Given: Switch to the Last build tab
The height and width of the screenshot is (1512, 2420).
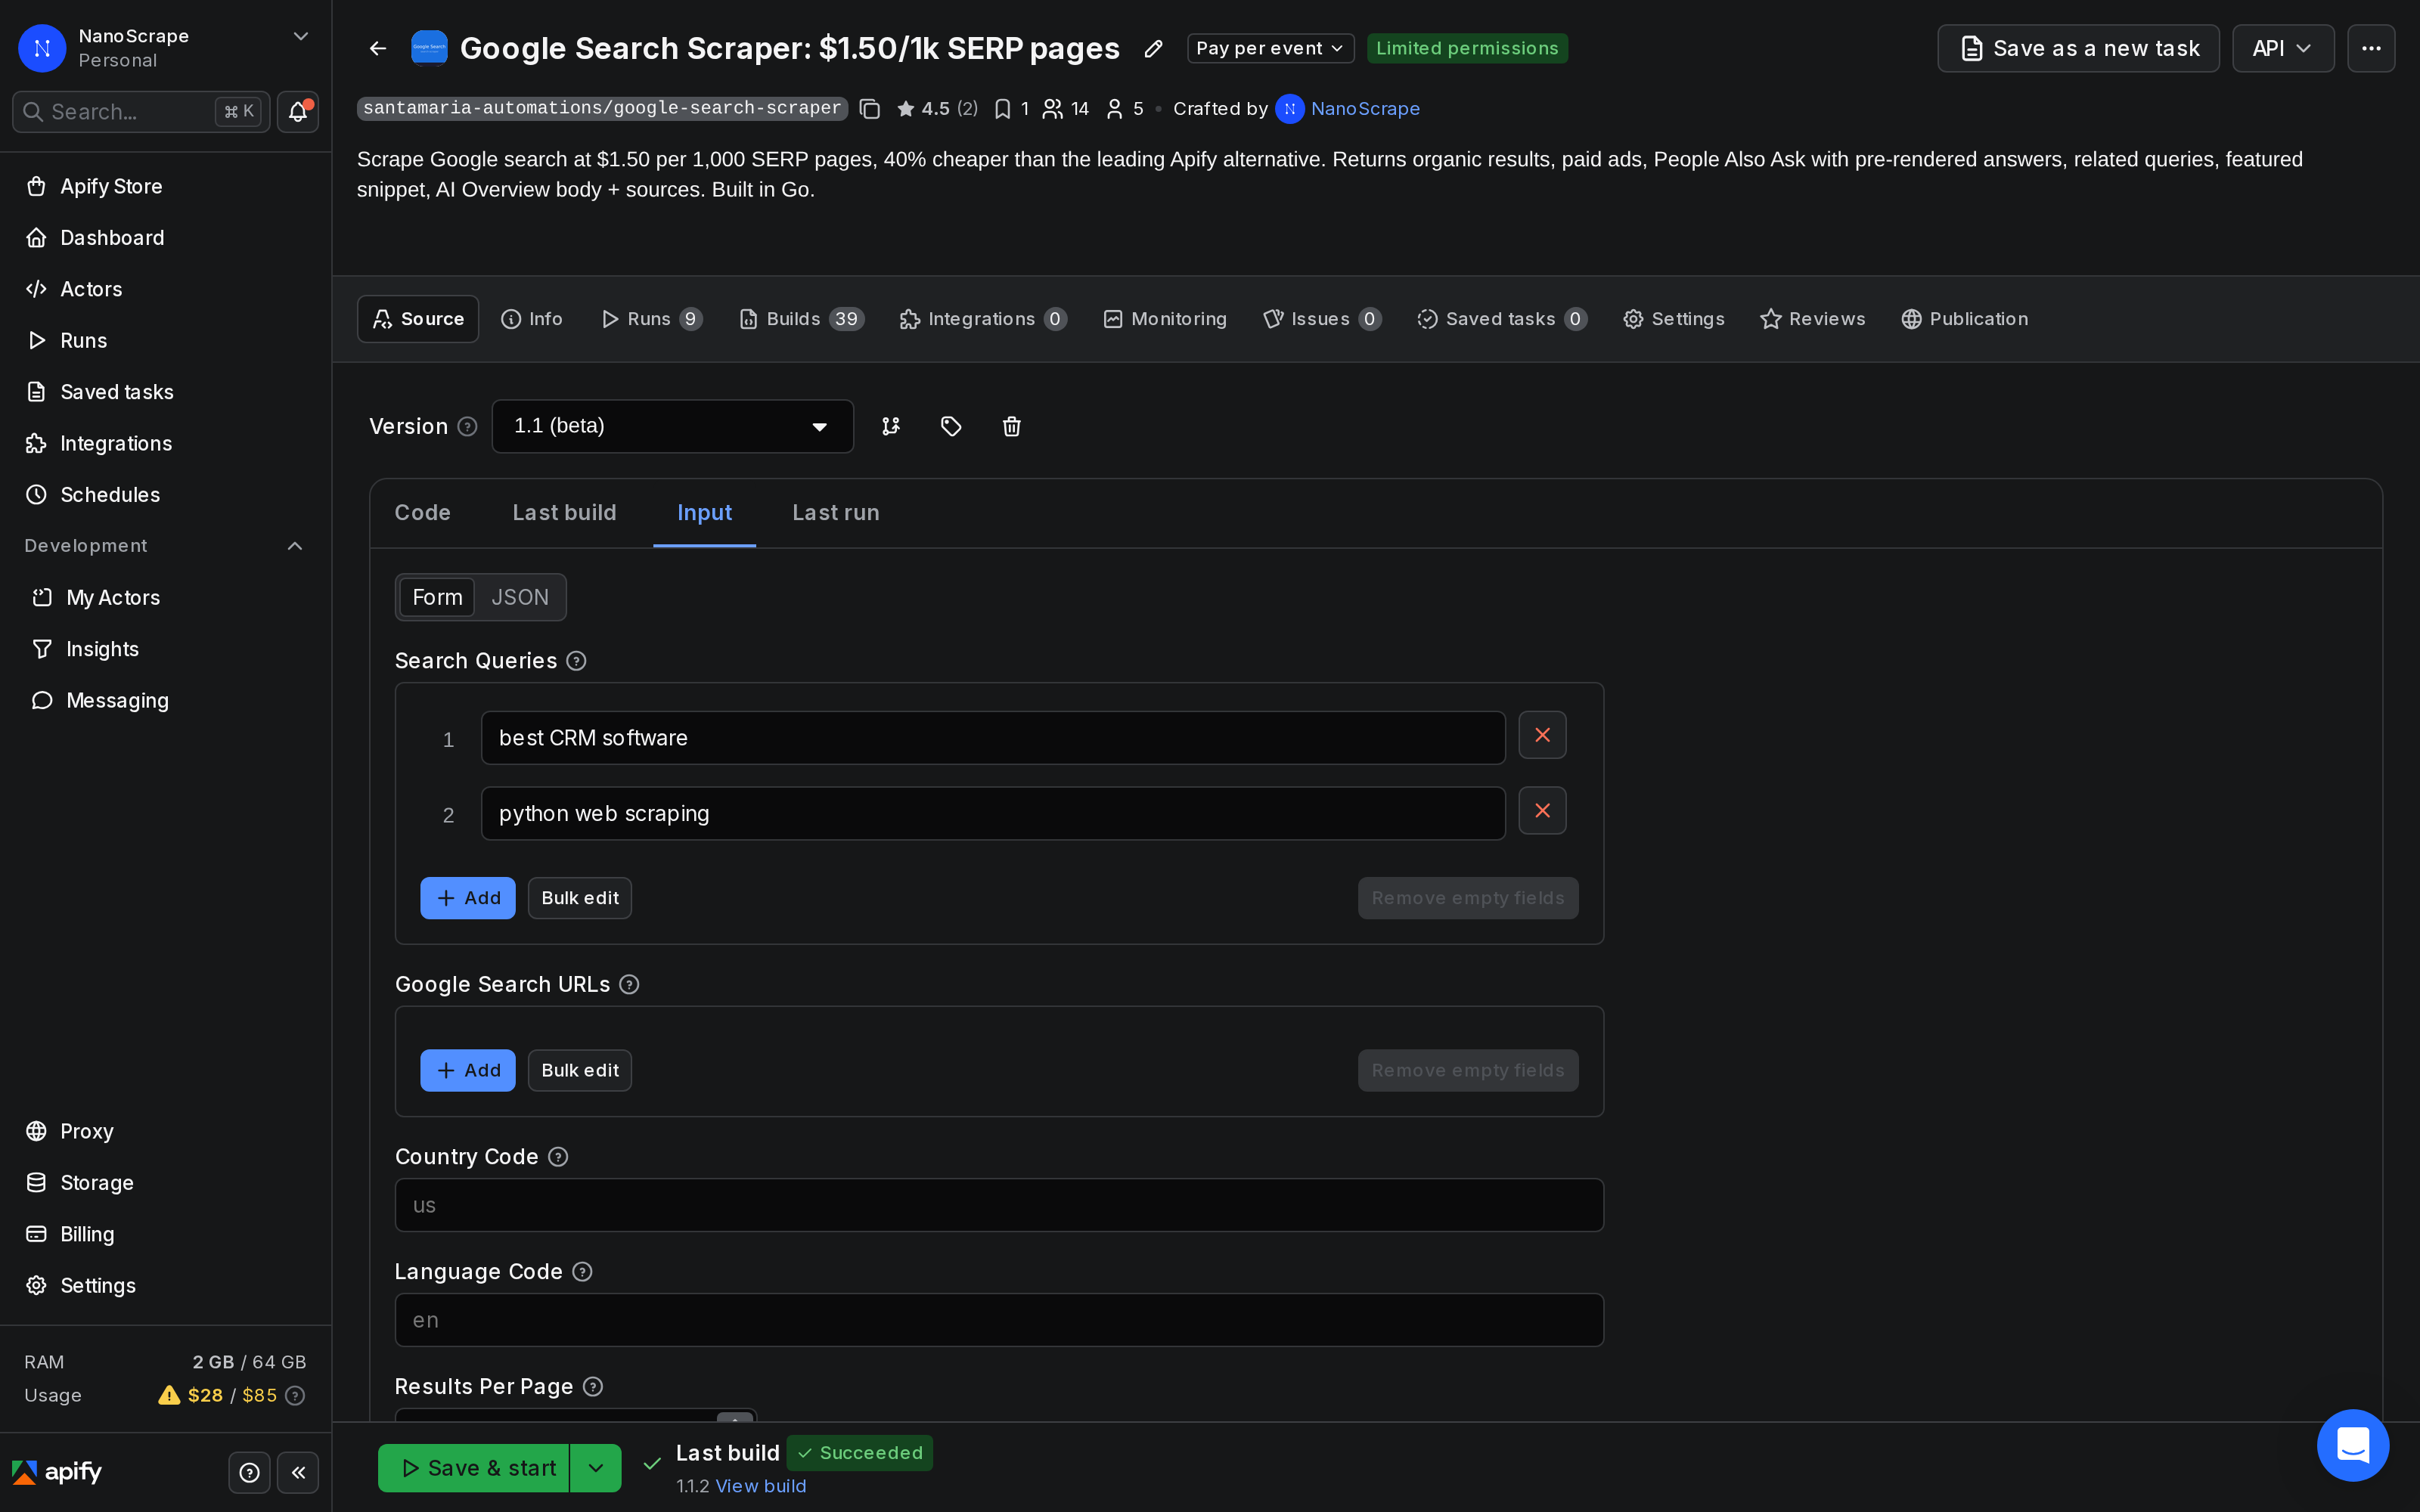Looking at the screenshot, I should [564, 513].
